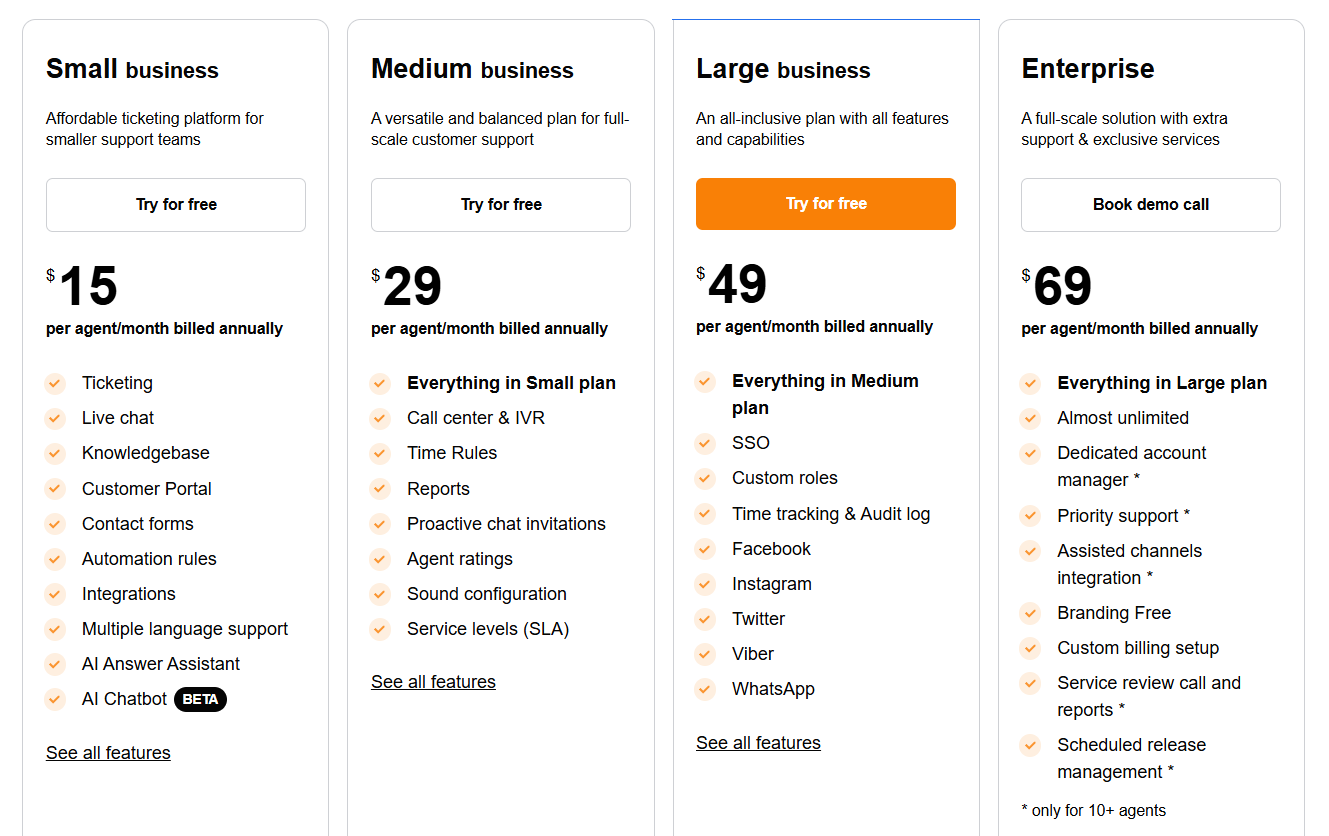
Task: Click the checkmark icon next to Branding Free
Action: [x=1030, y=613]
